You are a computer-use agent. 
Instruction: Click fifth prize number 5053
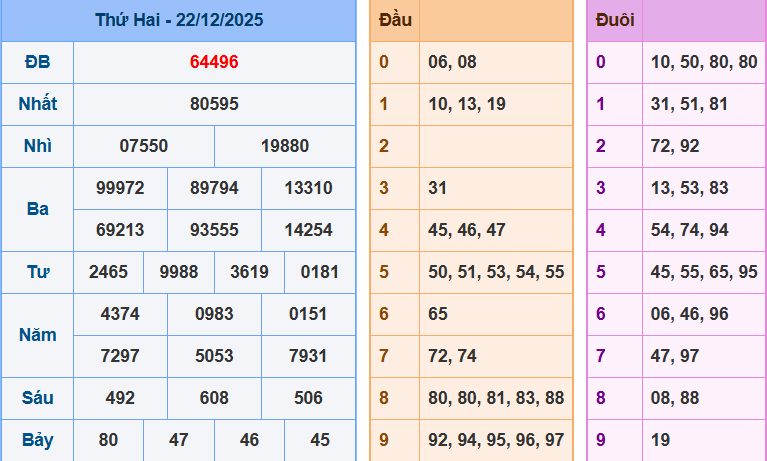click(x=214, y=356)
